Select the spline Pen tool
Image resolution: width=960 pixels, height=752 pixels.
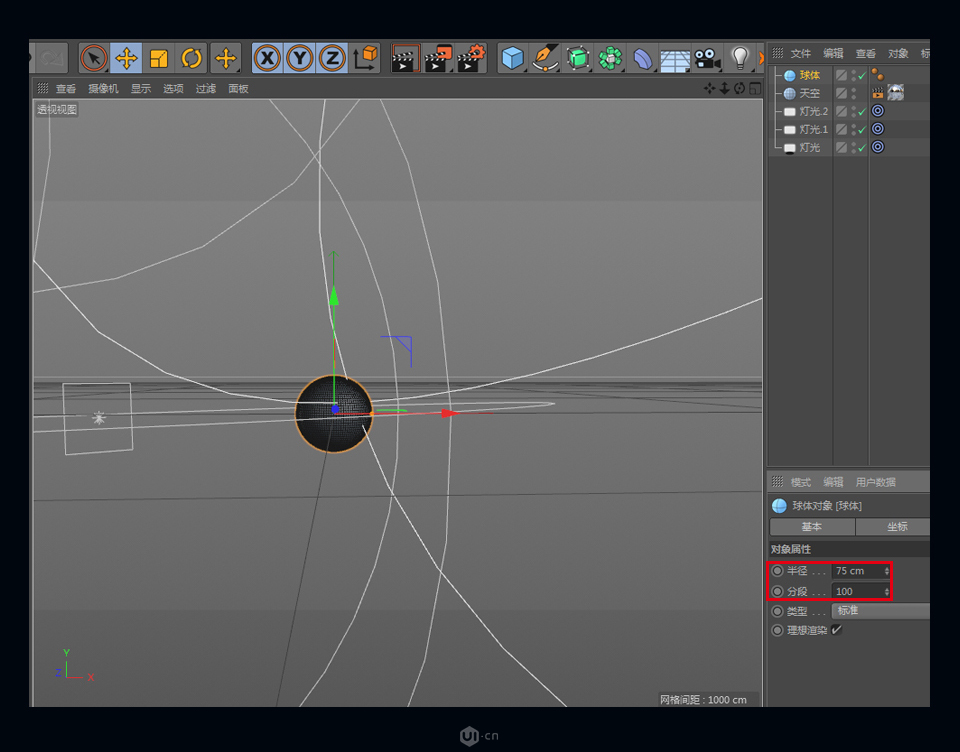(x=545, y=58)
